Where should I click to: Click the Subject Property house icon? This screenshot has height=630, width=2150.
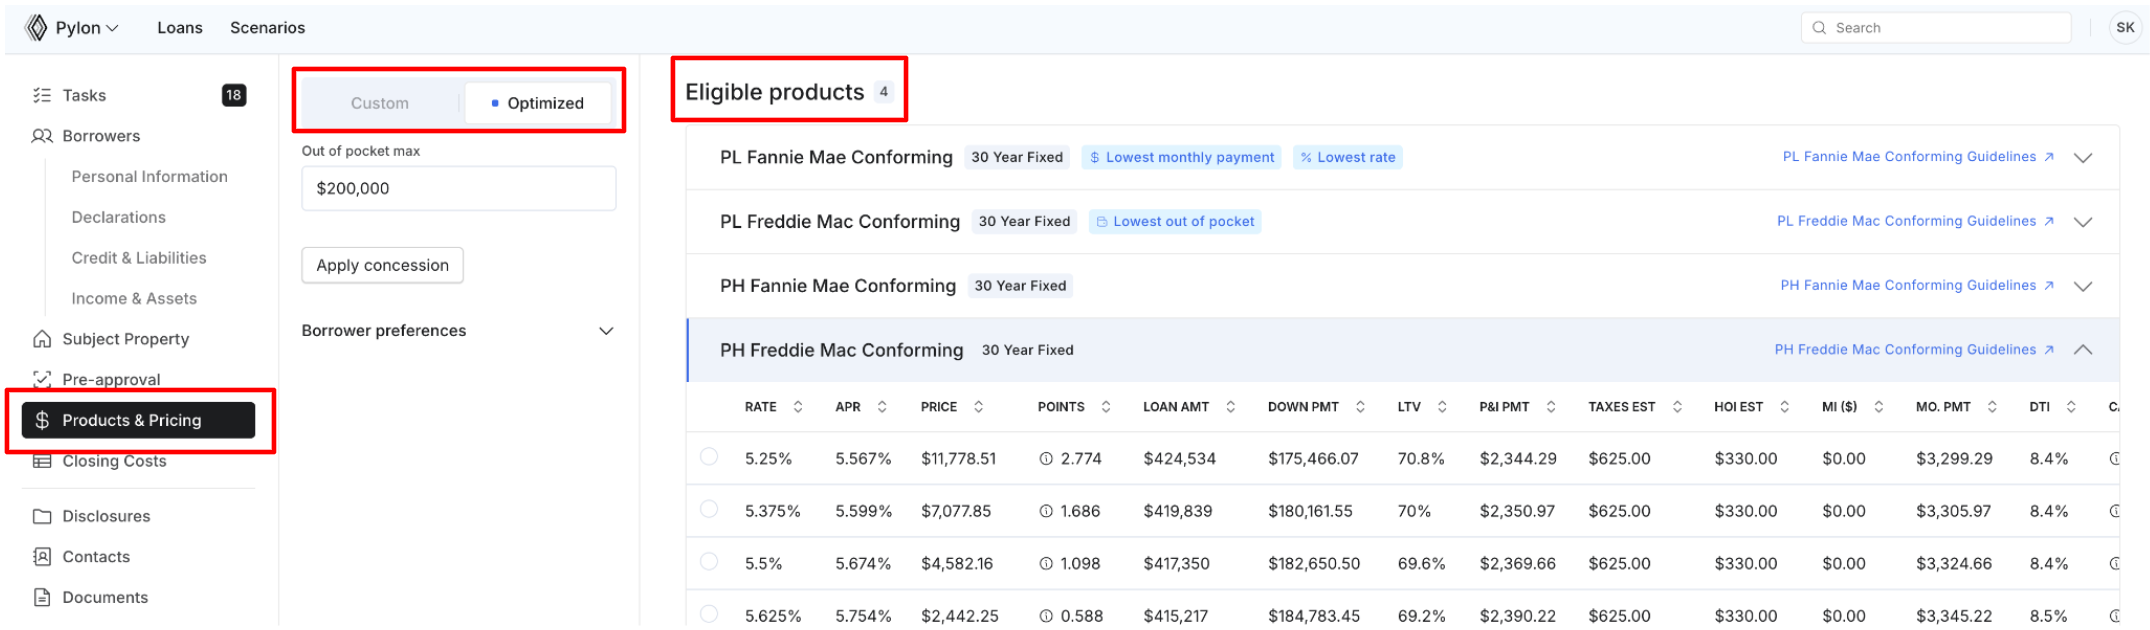coord(42,339)
